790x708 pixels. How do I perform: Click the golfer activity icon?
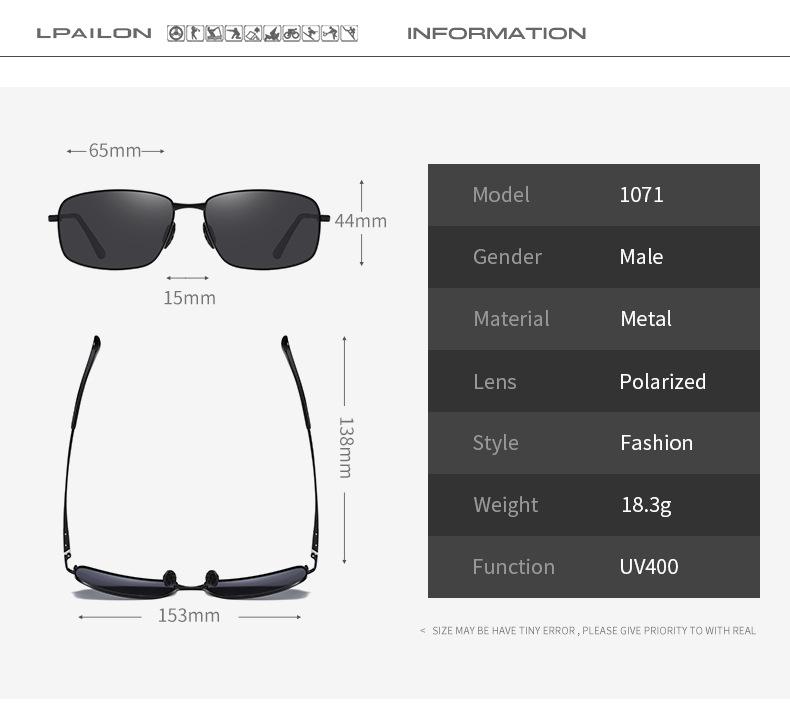point(195,33)
